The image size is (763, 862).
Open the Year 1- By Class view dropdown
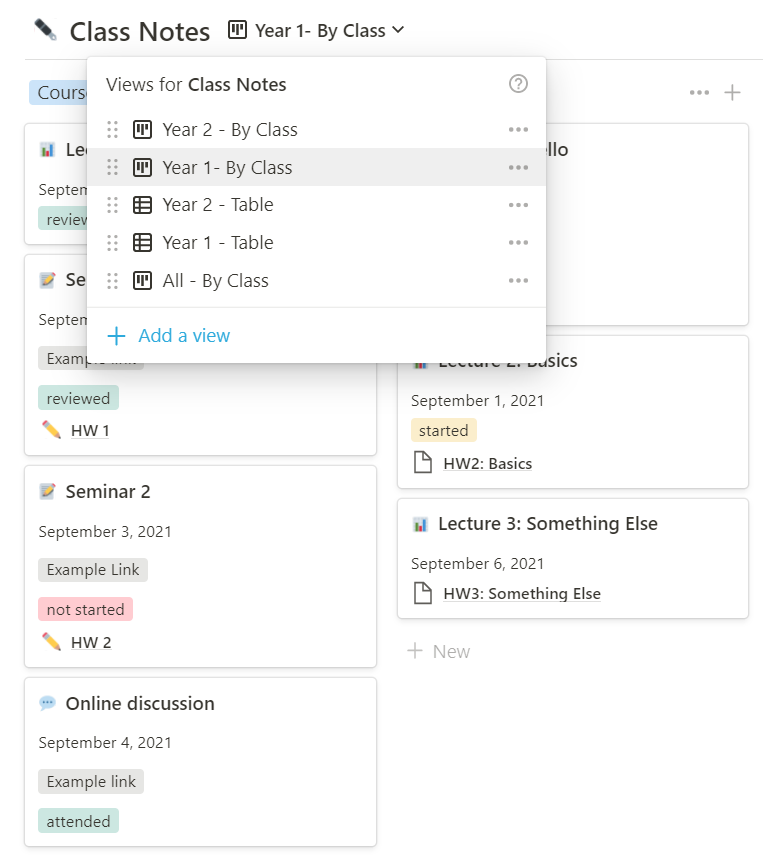316,31
